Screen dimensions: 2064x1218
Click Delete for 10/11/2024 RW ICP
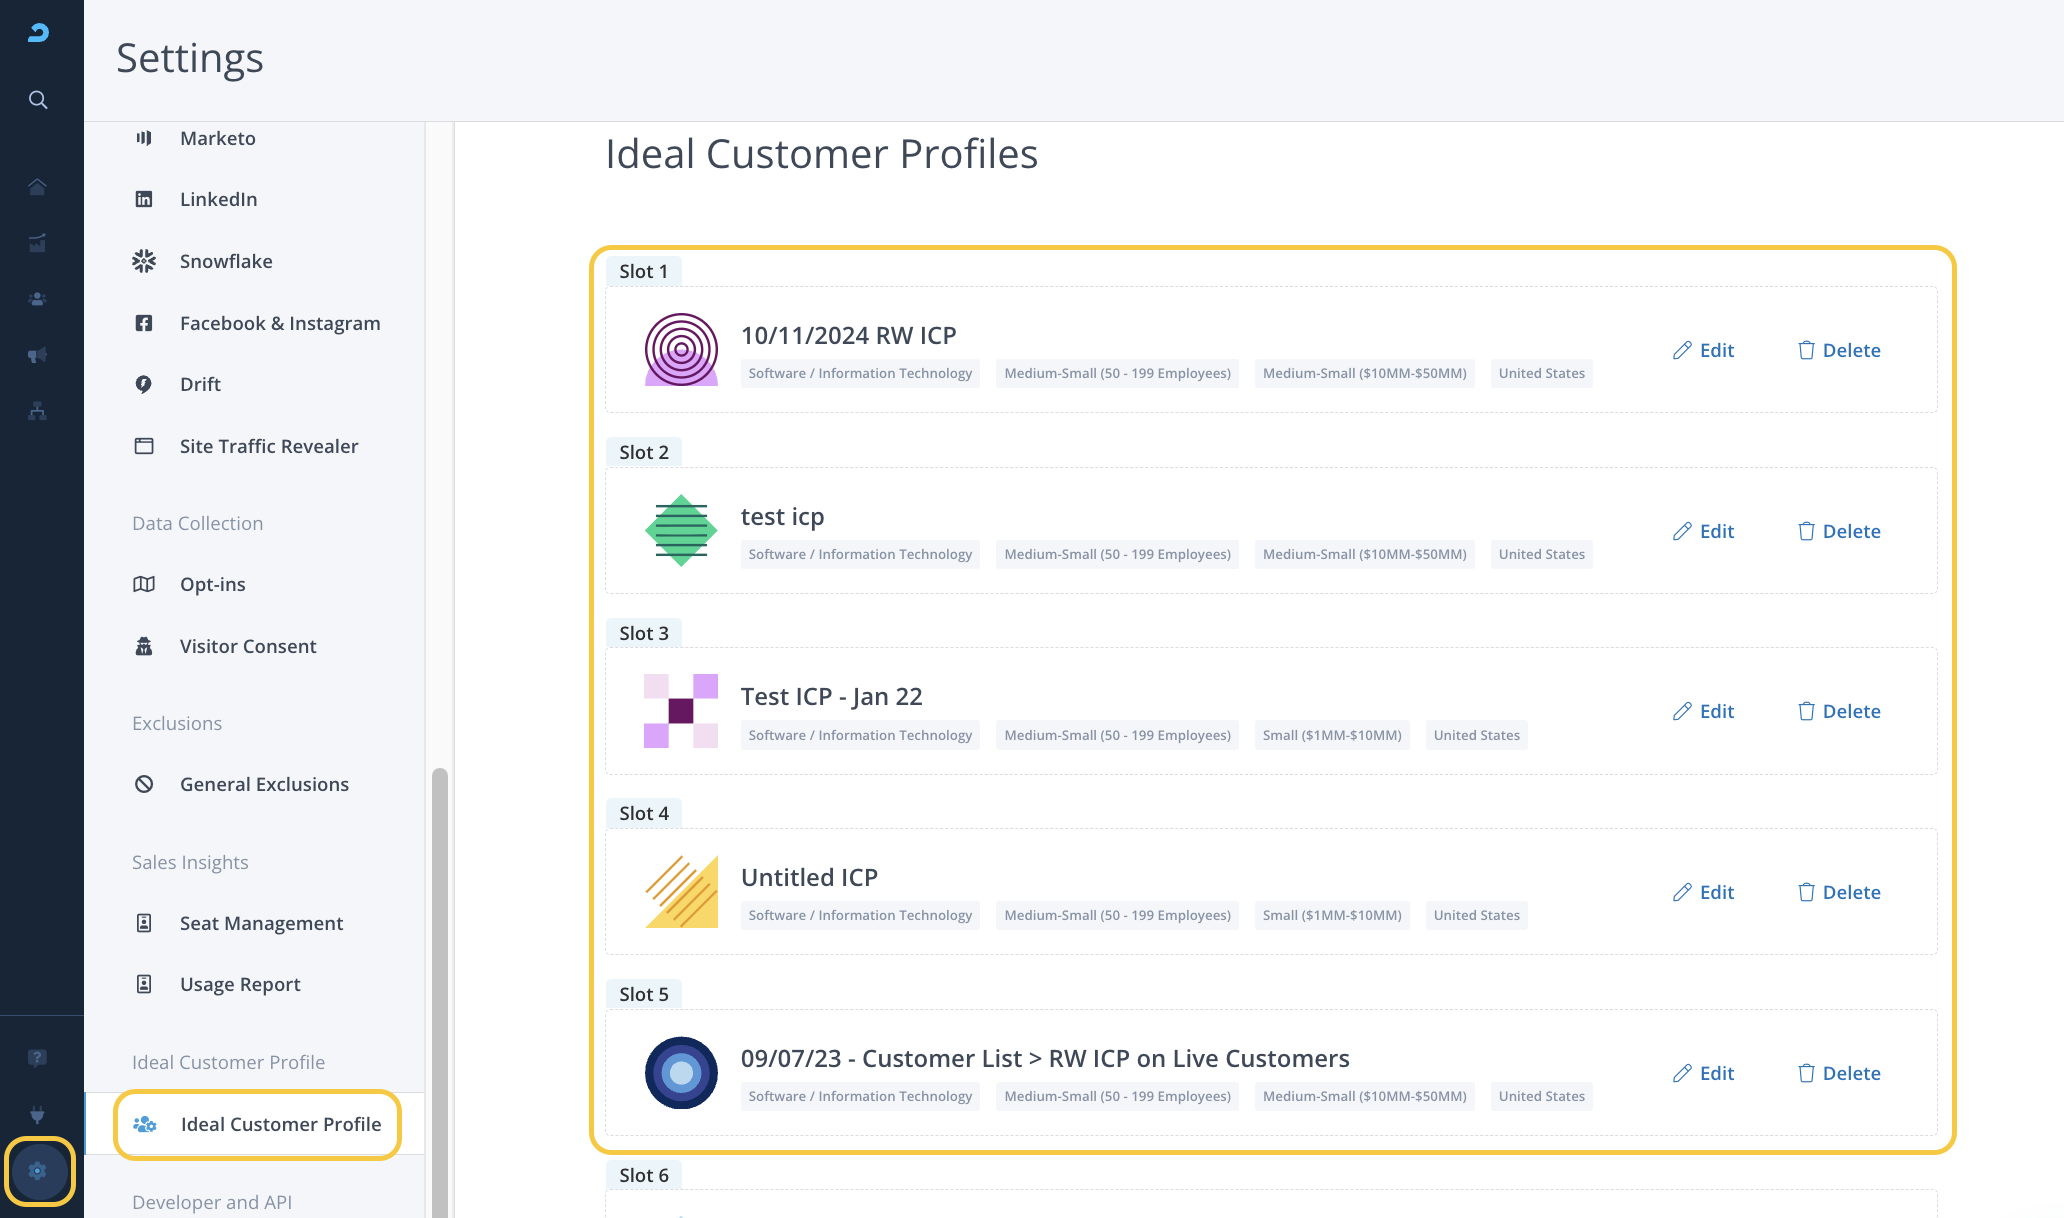click(x=1839, y=350)
